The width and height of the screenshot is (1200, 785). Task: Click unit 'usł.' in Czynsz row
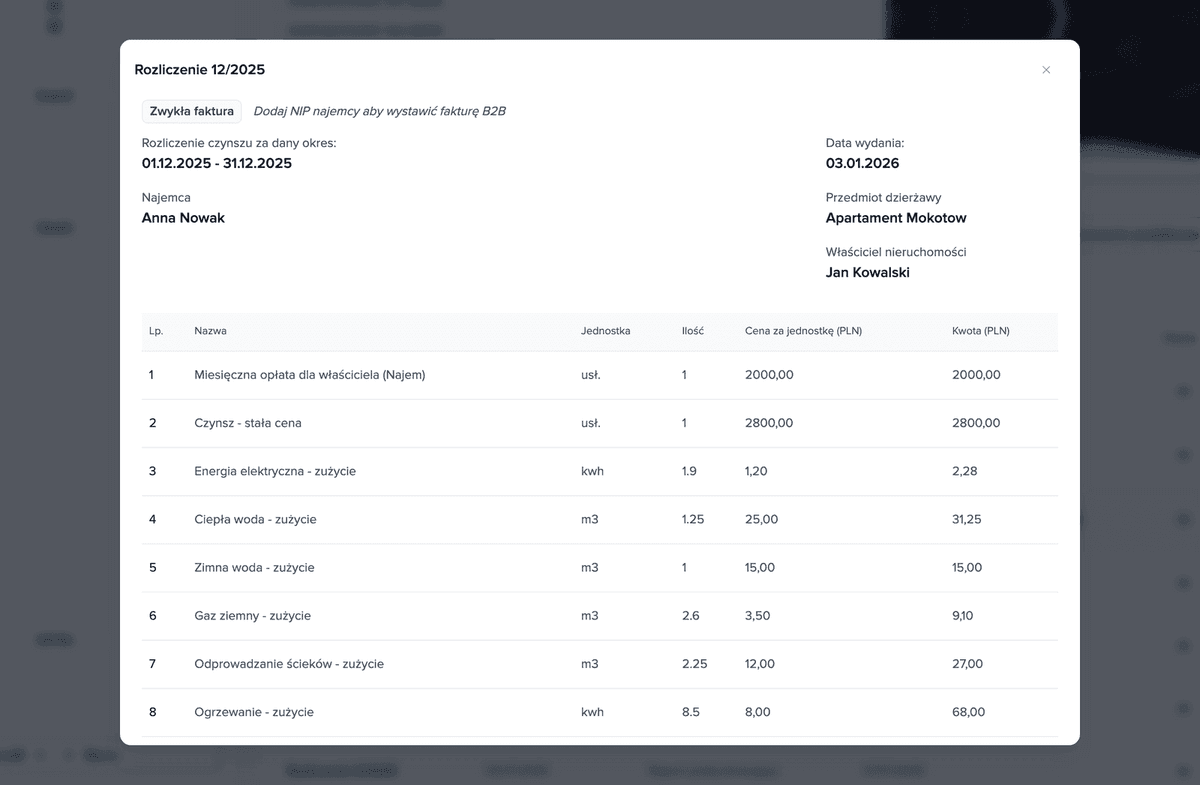pos(591,423)
